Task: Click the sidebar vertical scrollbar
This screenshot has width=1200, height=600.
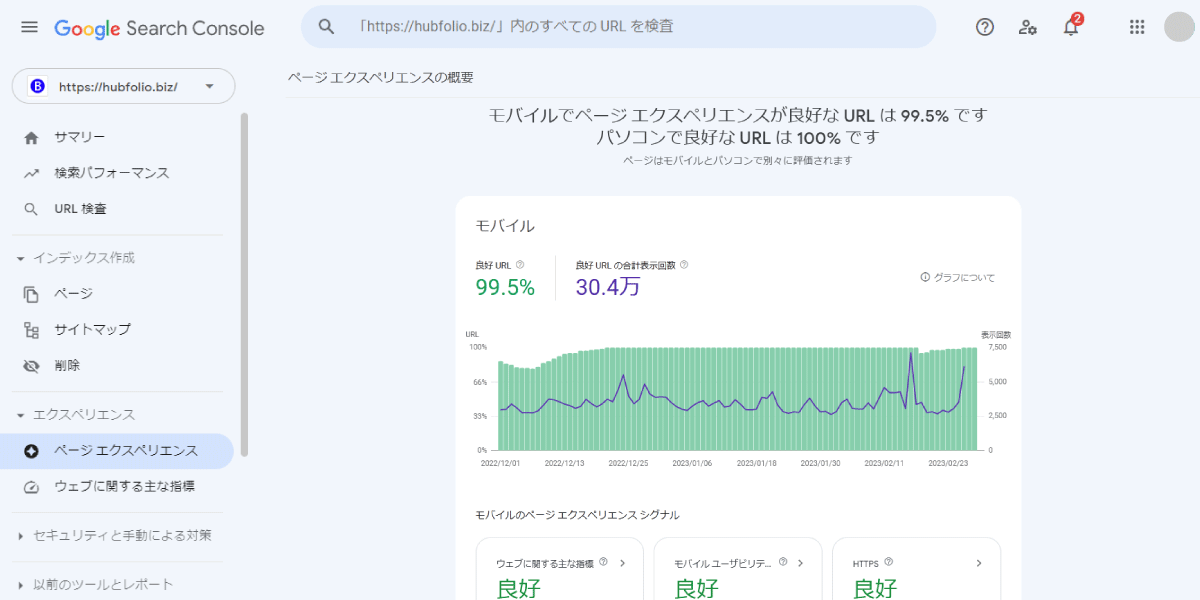Action: click(244, 284)
